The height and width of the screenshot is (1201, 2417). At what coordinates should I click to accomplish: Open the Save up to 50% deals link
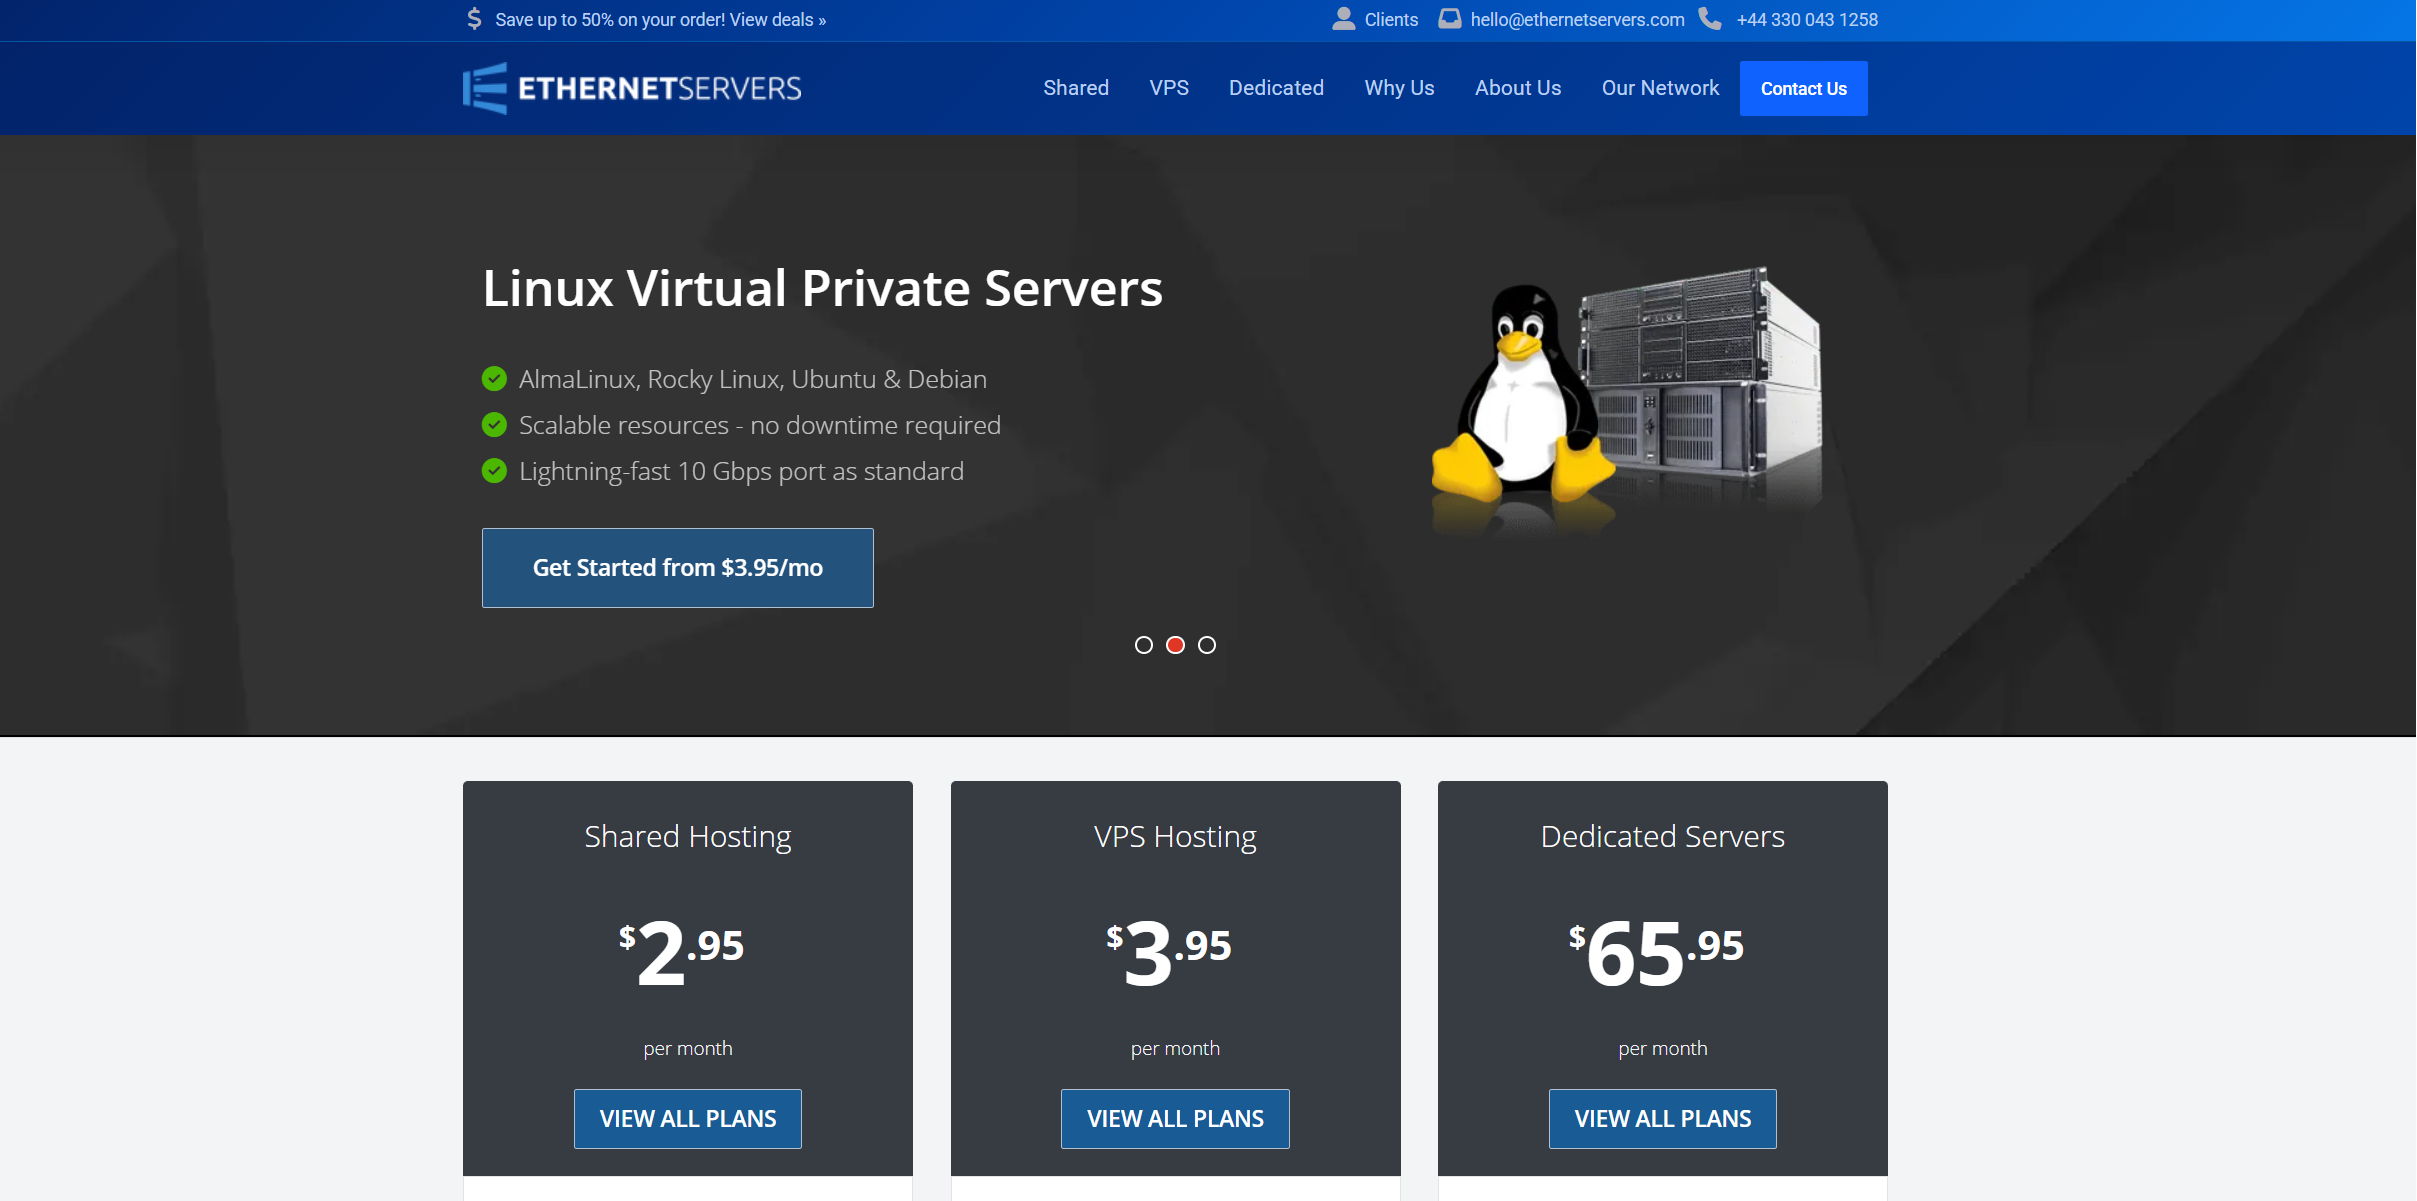[661, 20]
